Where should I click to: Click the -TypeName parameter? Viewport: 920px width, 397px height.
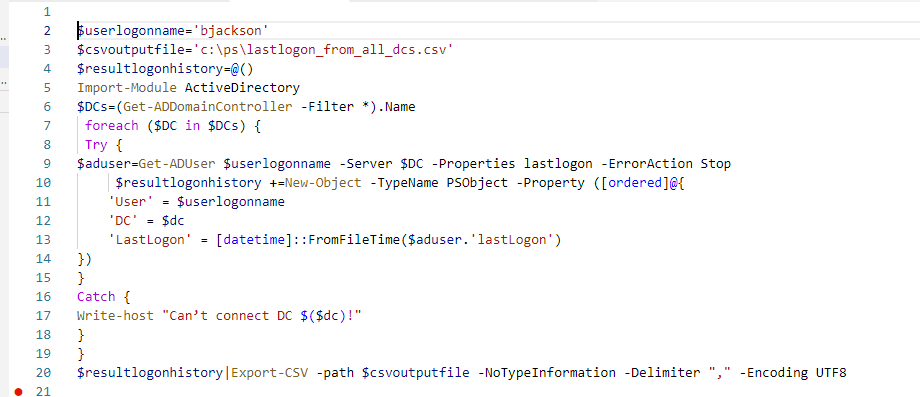click(x=404, y=182)
